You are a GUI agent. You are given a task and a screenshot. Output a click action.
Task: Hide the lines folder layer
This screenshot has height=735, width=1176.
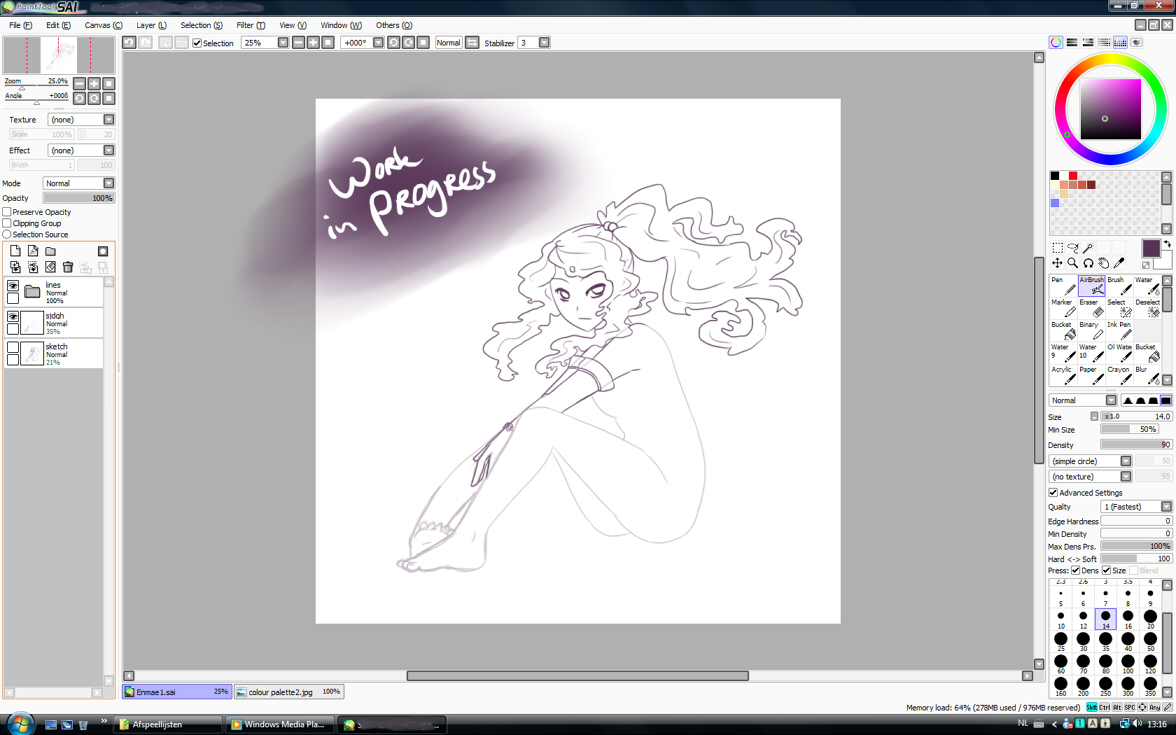pyautogui.click(x=13, y=287)
